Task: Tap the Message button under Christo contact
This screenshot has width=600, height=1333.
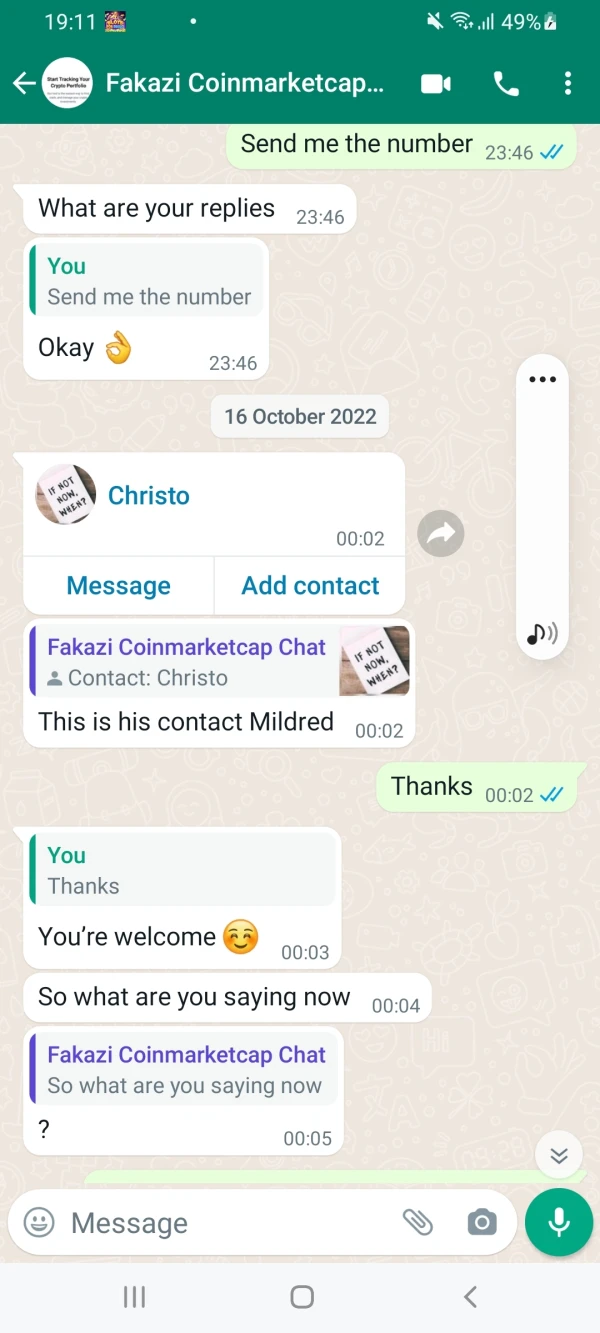Action: (x=118, y=586)
